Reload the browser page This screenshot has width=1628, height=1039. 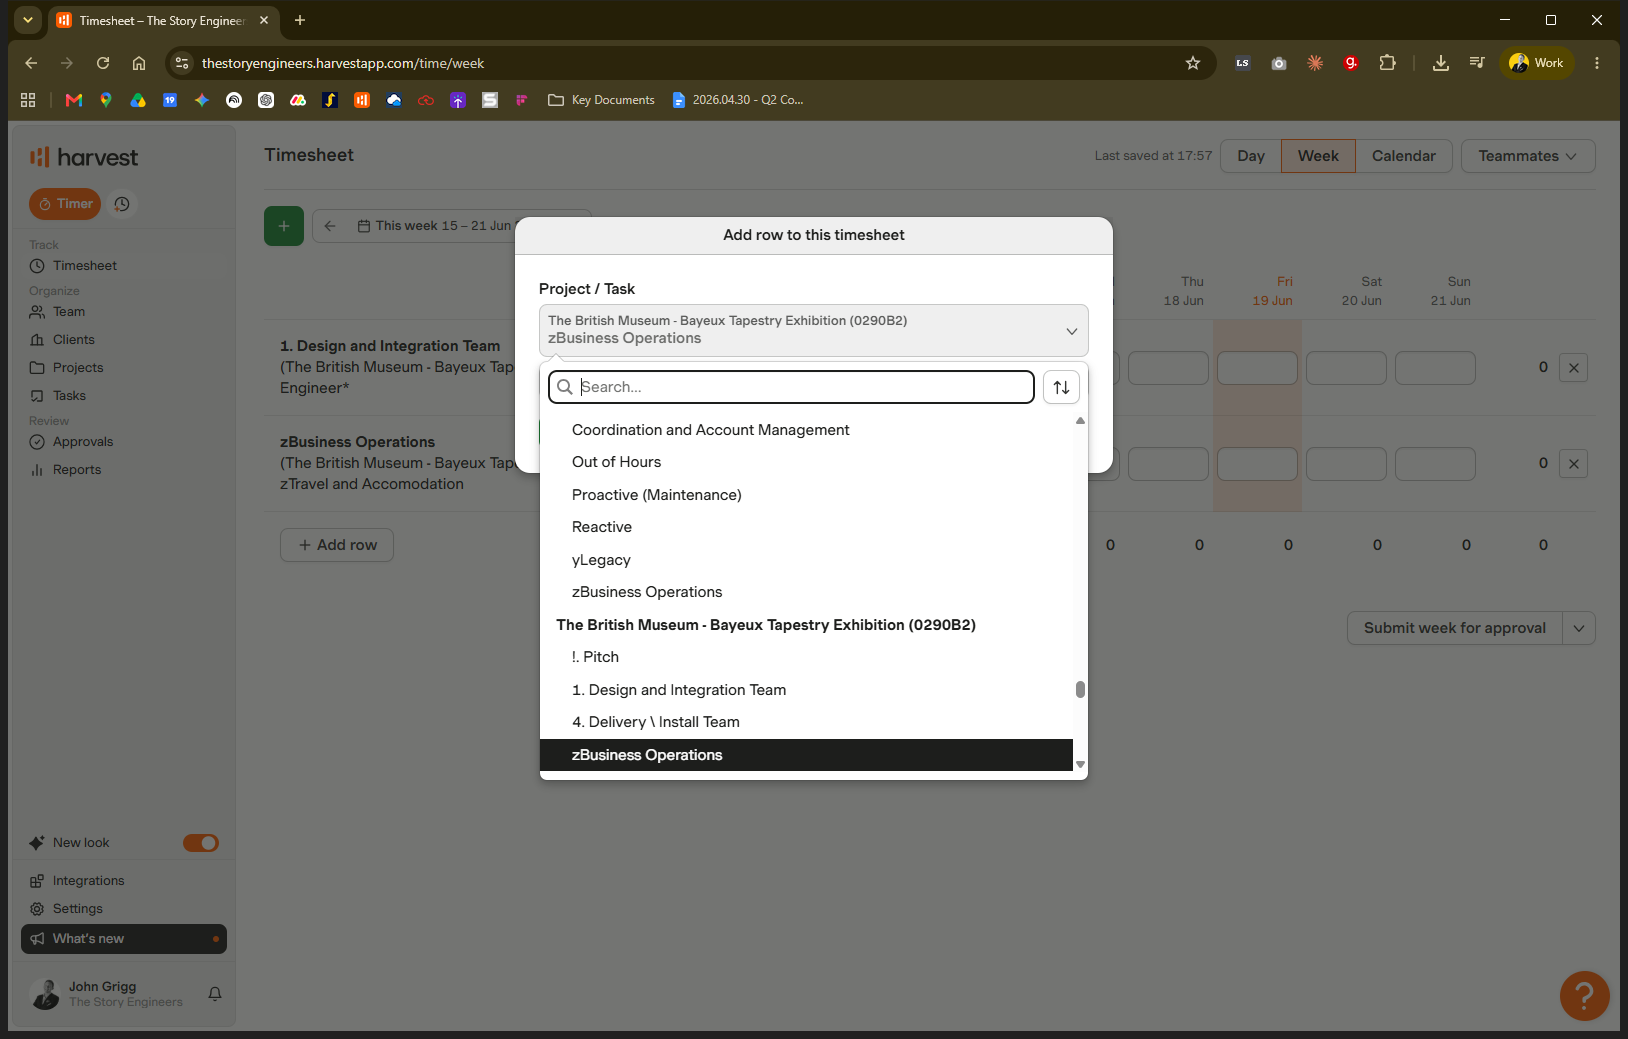pos(103,63)
